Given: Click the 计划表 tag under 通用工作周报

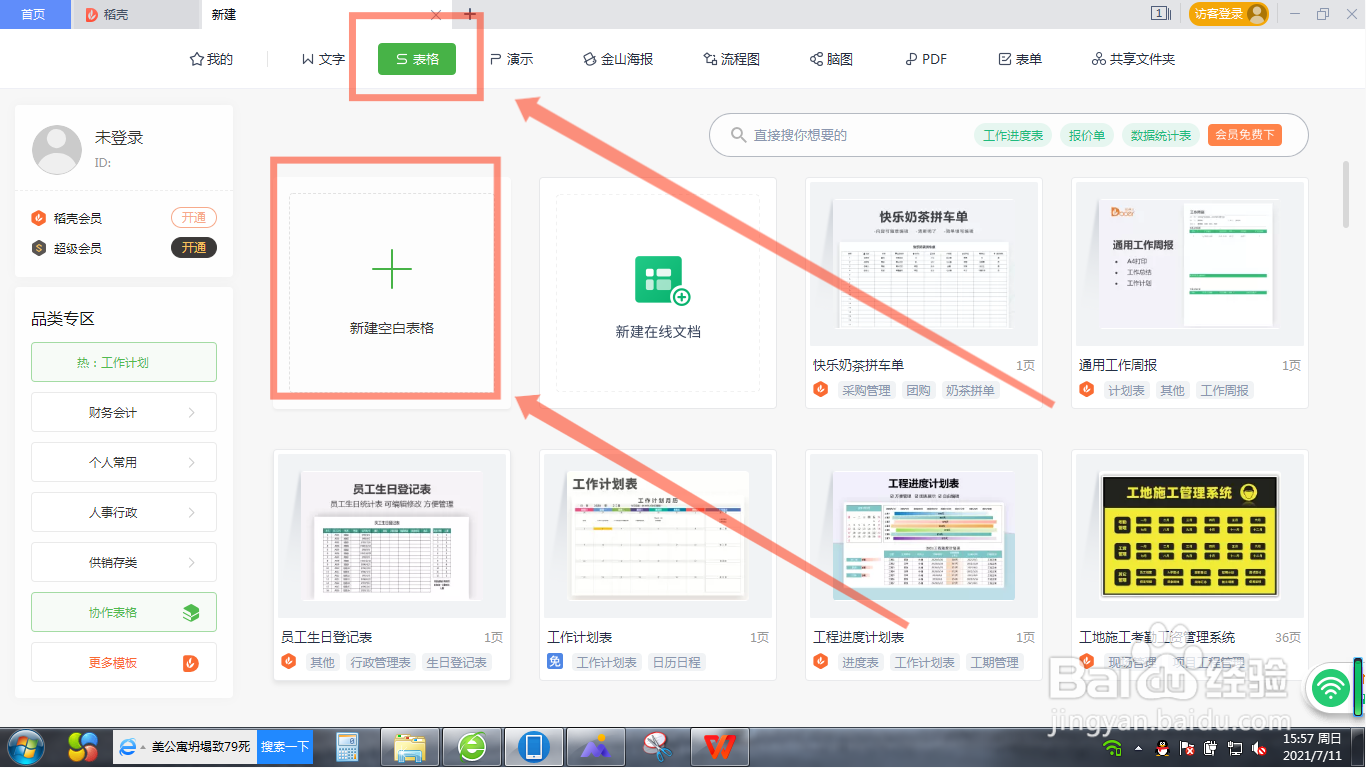Looking at the screenshot, I should [1126, 390].
